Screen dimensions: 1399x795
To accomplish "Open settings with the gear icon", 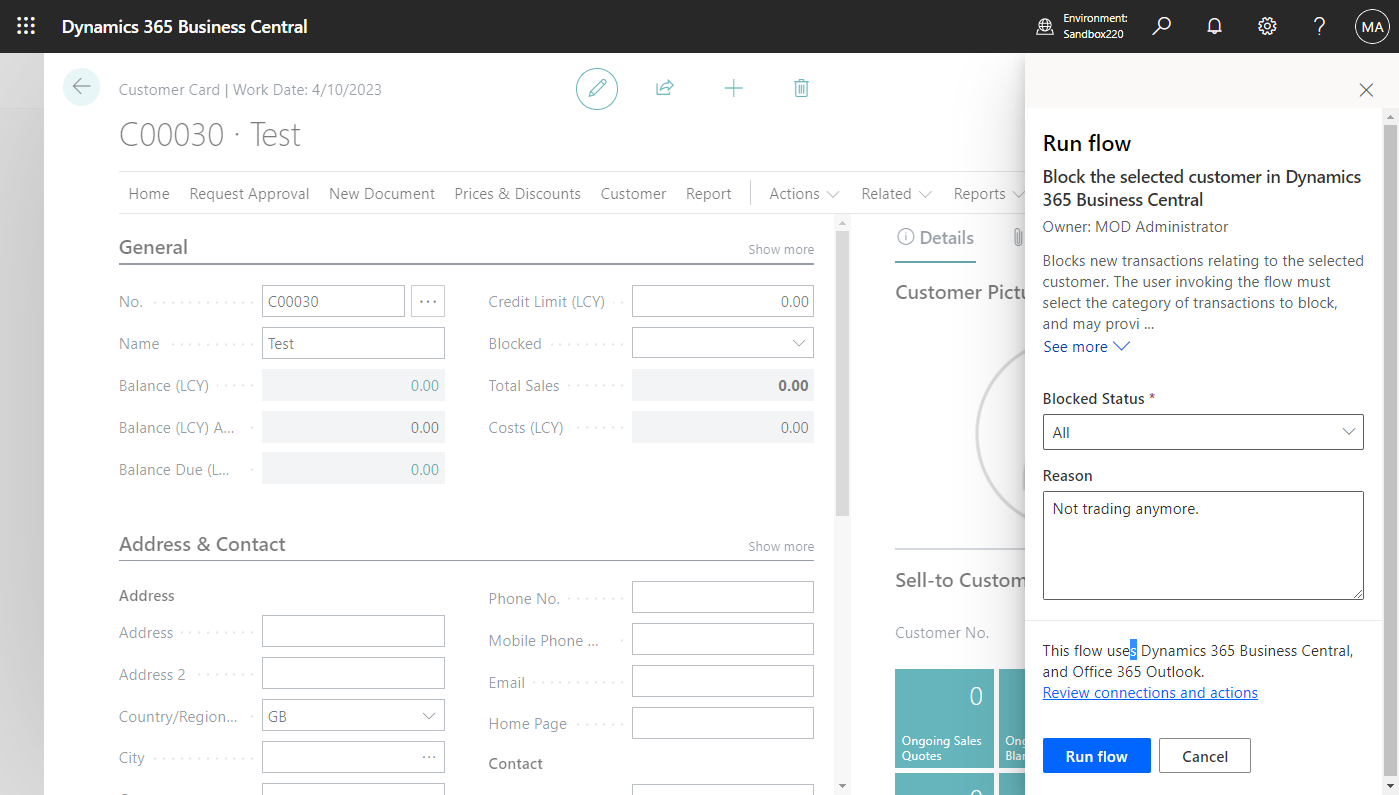I will click(1267, 26).
